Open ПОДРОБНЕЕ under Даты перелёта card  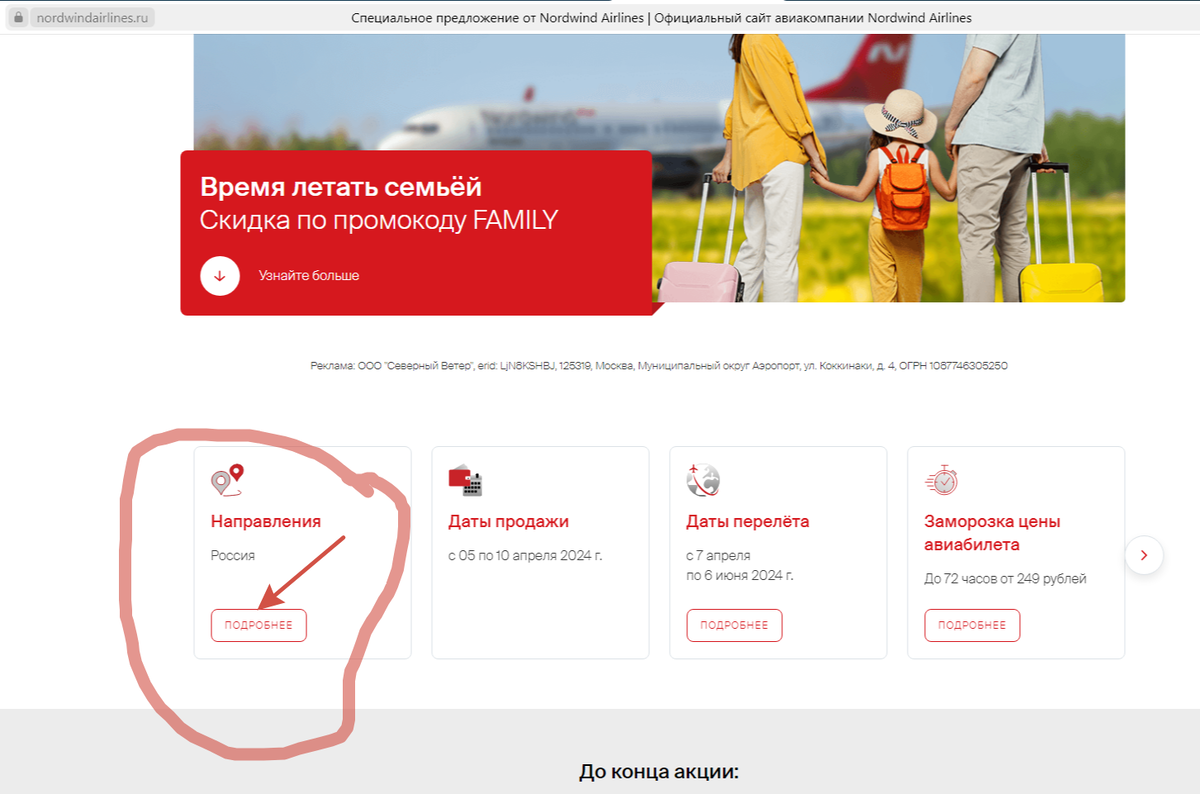734,625
